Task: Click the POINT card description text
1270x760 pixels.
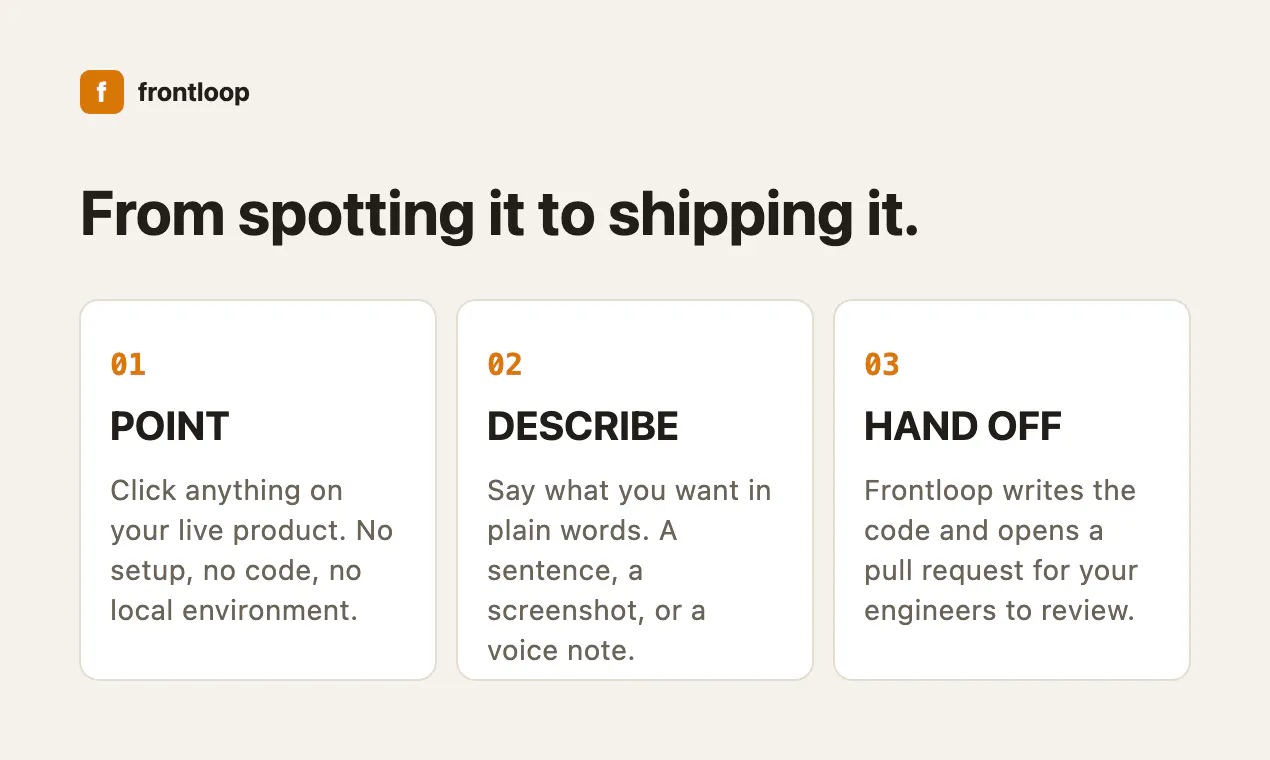Action: 252,551
